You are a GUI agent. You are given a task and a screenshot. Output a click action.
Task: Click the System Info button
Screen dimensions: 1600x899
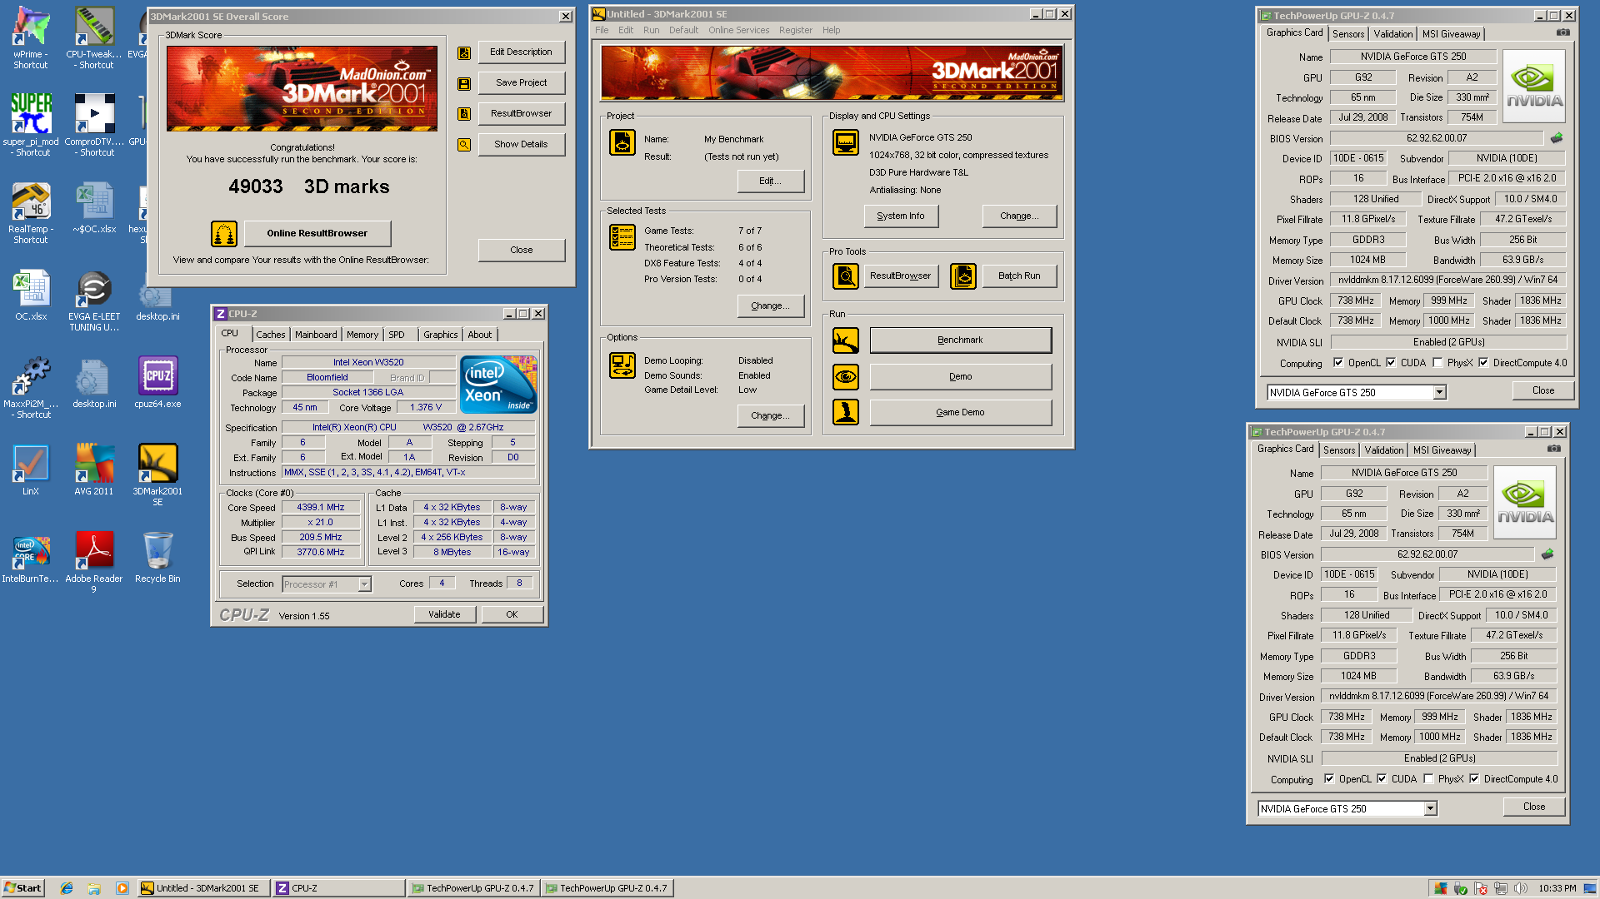coord(900,216)
